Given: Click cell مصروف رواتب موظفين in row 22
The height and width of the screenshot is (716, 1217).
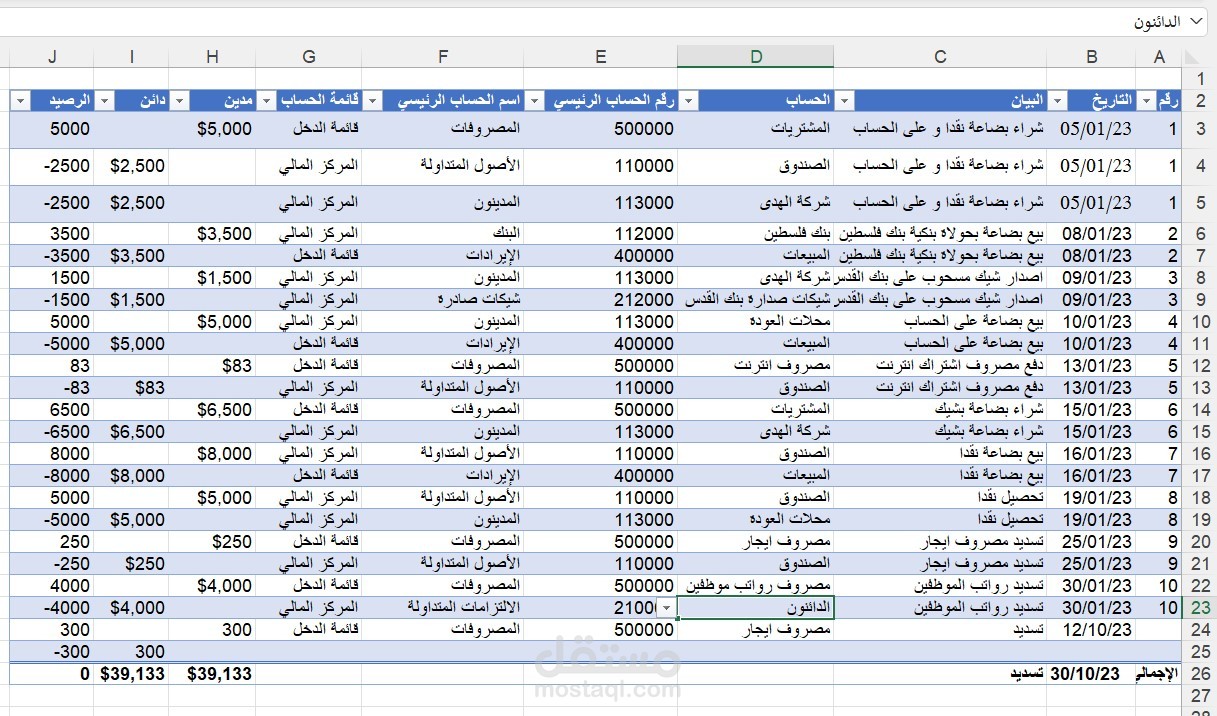Looking at the screenshot, I should [x=756, y=586].
